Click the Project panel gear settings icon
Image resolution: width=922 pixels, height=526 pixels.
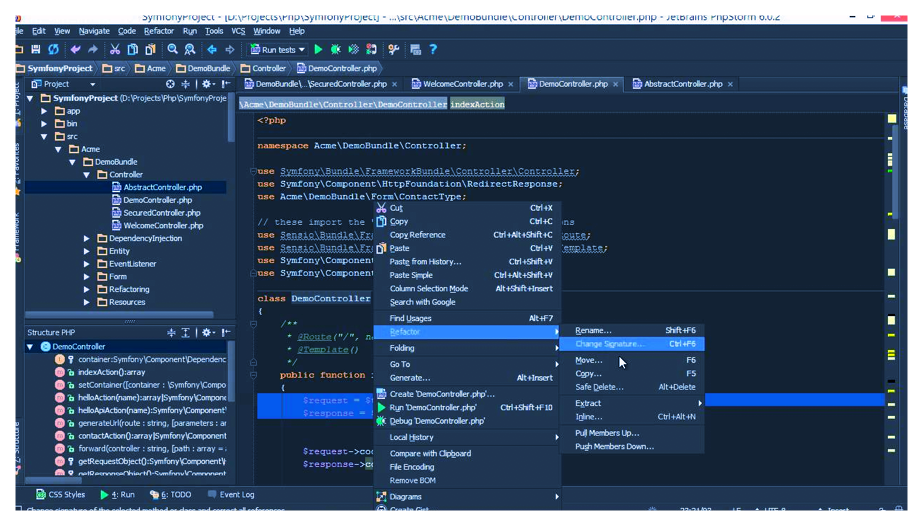coord(208,84)
